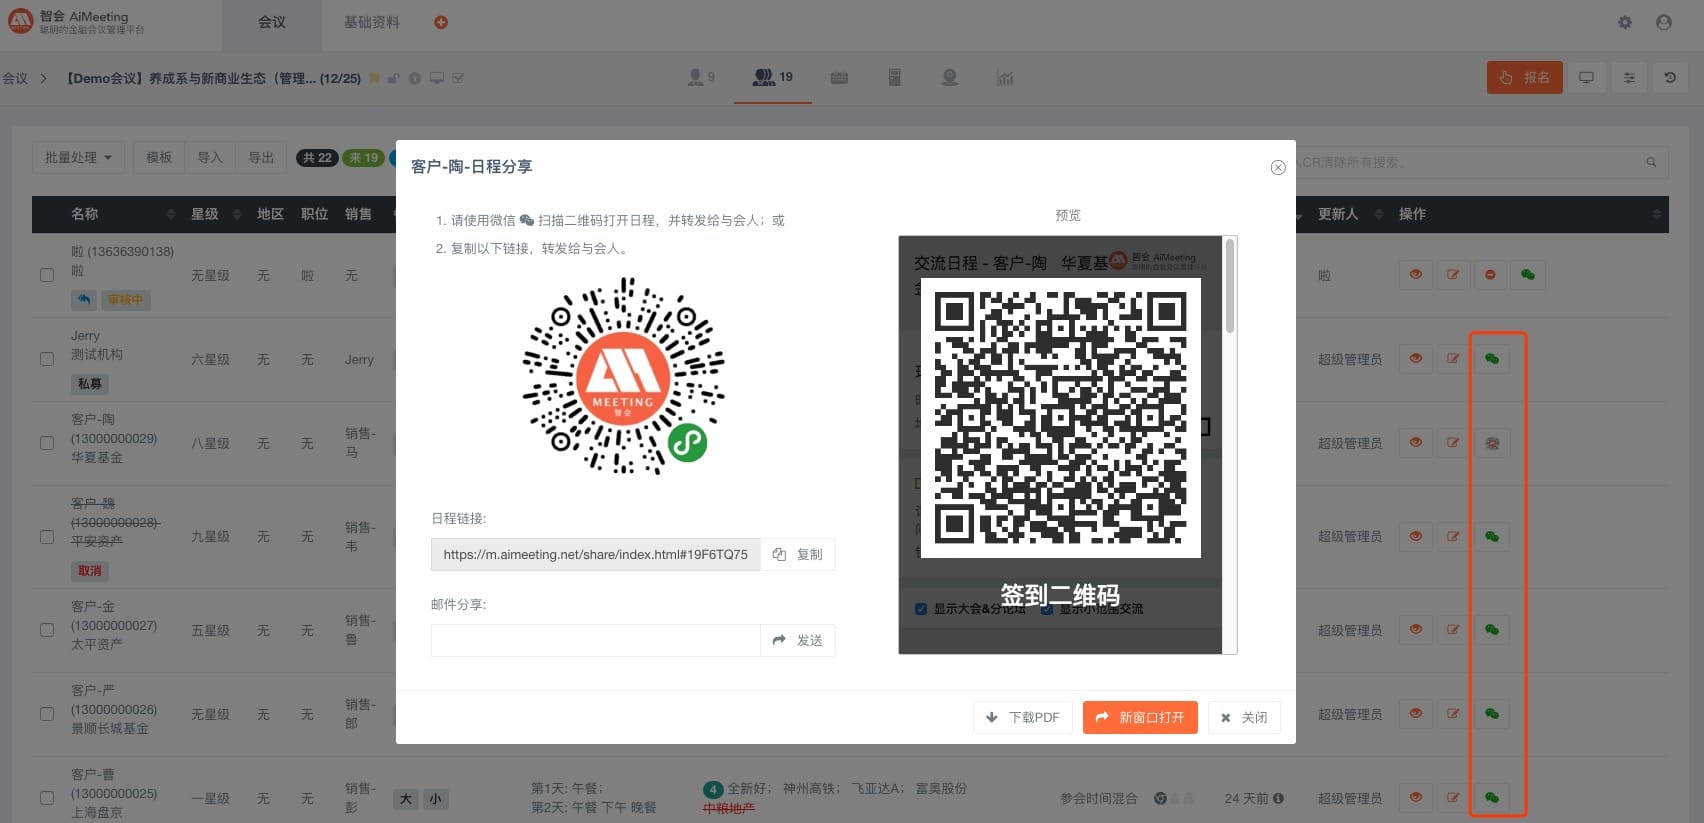Click the orange 报名 button

[x=1524, y=77]
